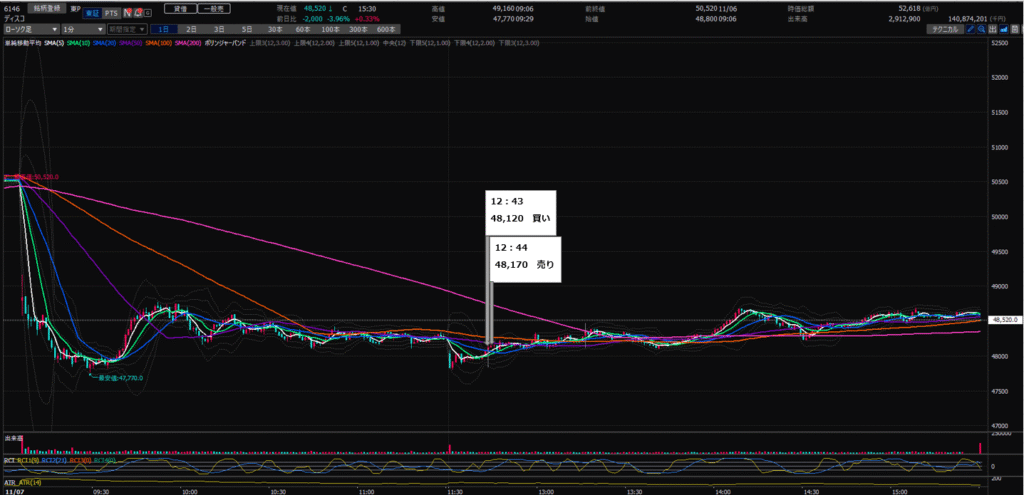Select the 5日 period tab
The width and height of the screenshot is (1024, 495).
point(244,30)
